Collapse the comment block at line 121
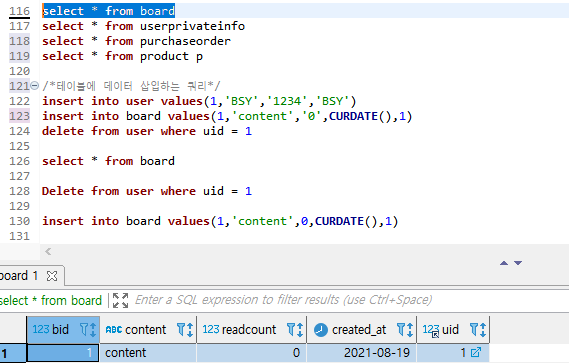Screen dimensions: 569x363 [34, 86]
